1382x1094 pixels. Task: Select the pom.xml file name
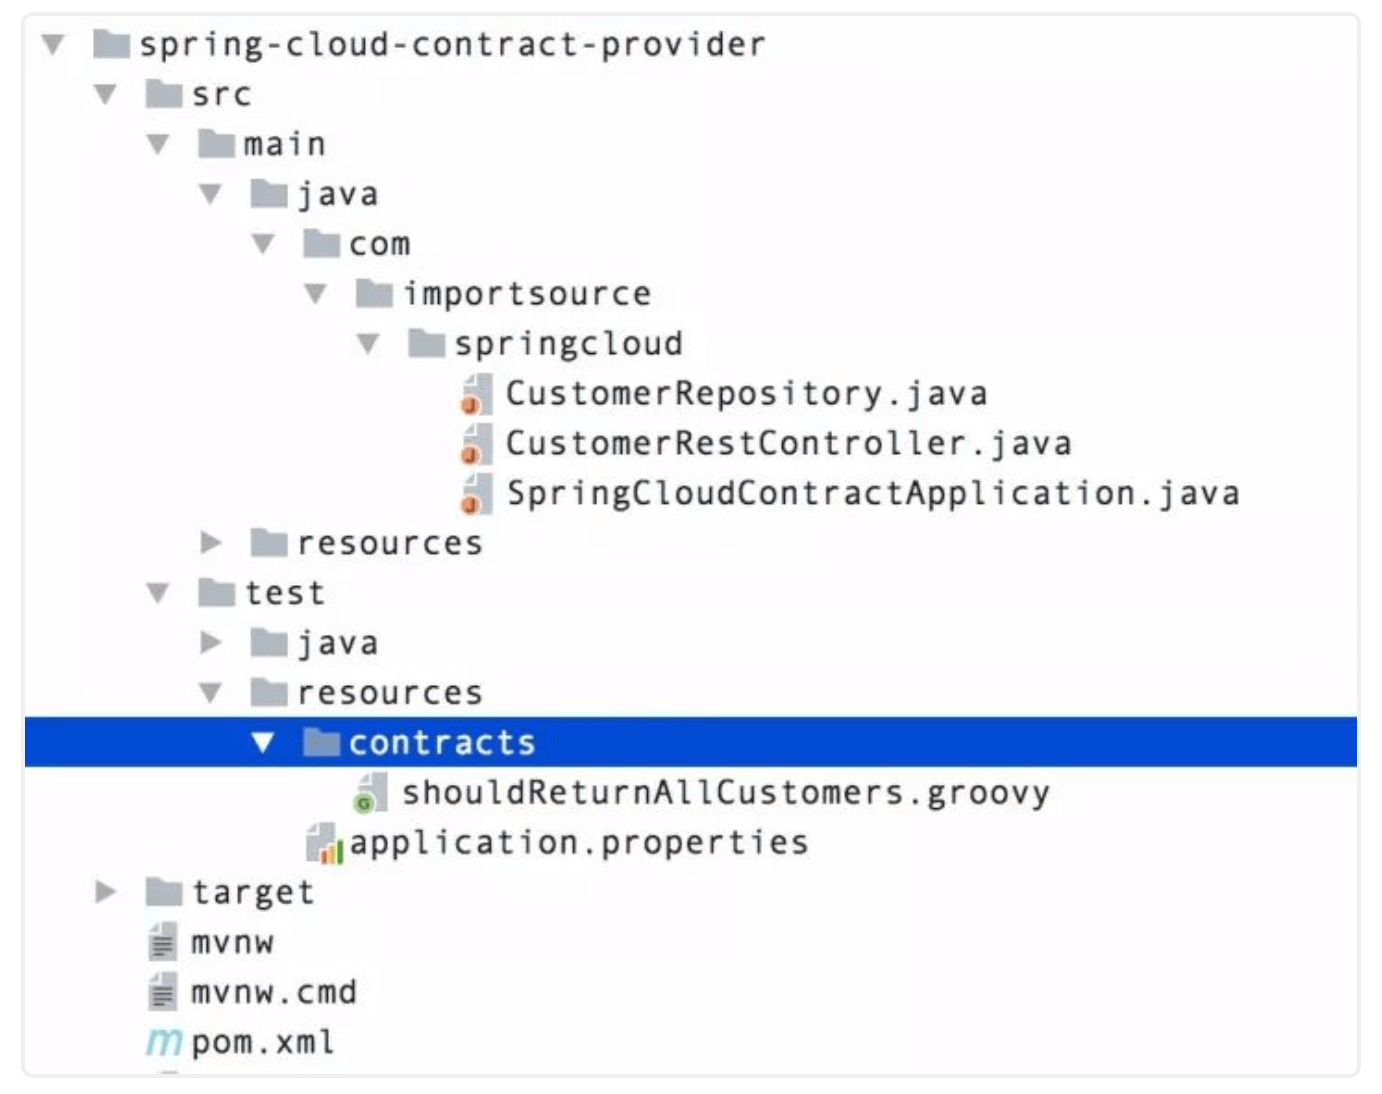[262, 1043]
